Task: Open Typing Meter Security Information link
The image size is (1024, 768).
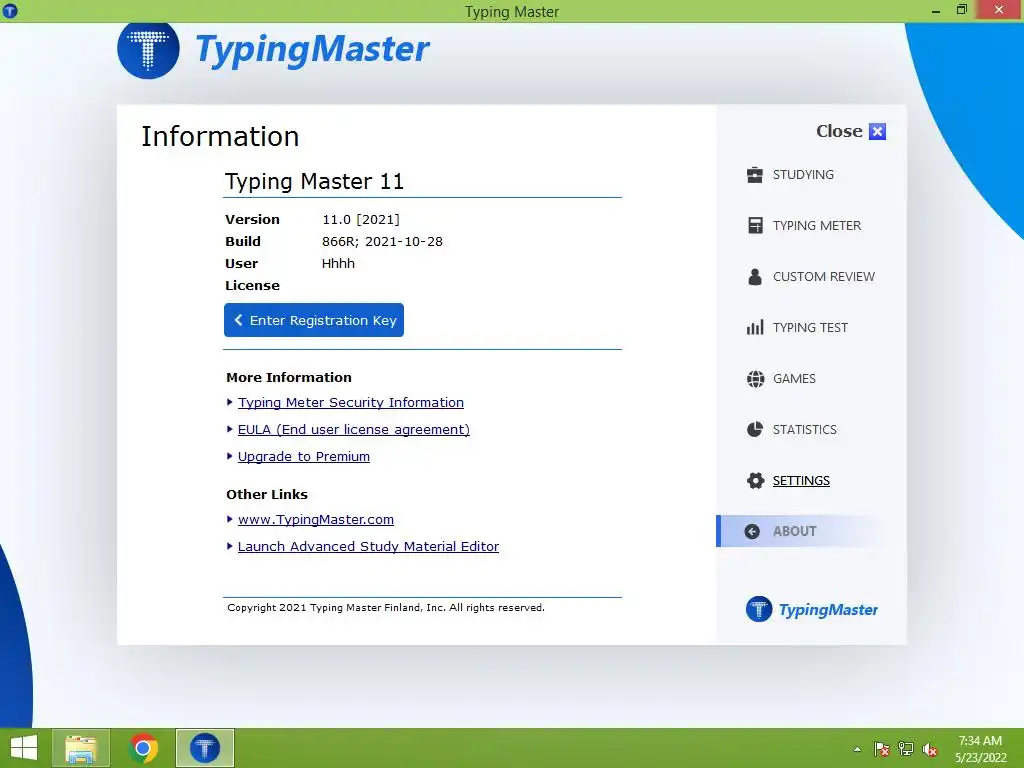Action: coord(351,402)
